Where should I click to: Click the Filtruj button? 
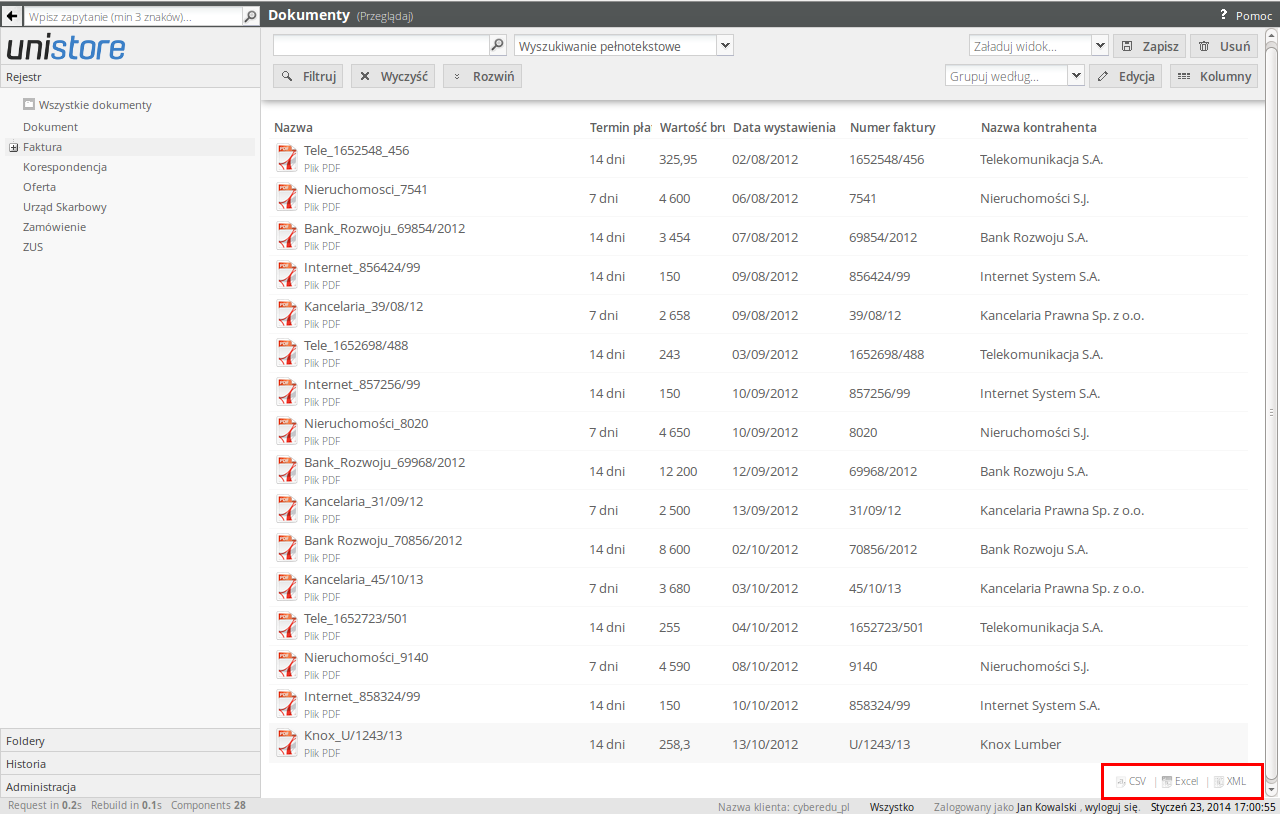click(x=308, y=76)
